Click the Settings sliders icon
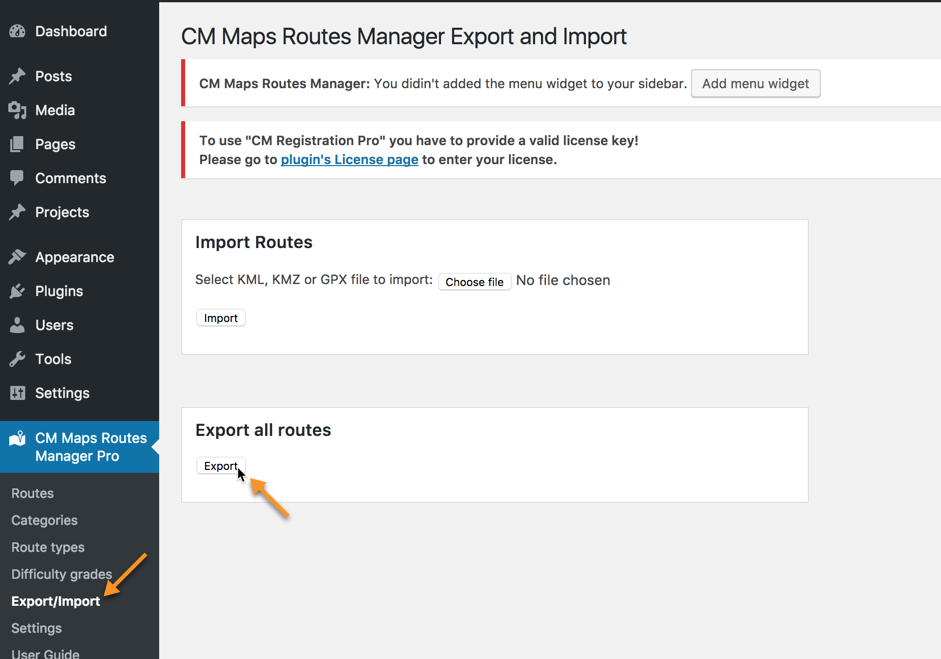This screenshot has height=659, width=941. click(17, 393)
